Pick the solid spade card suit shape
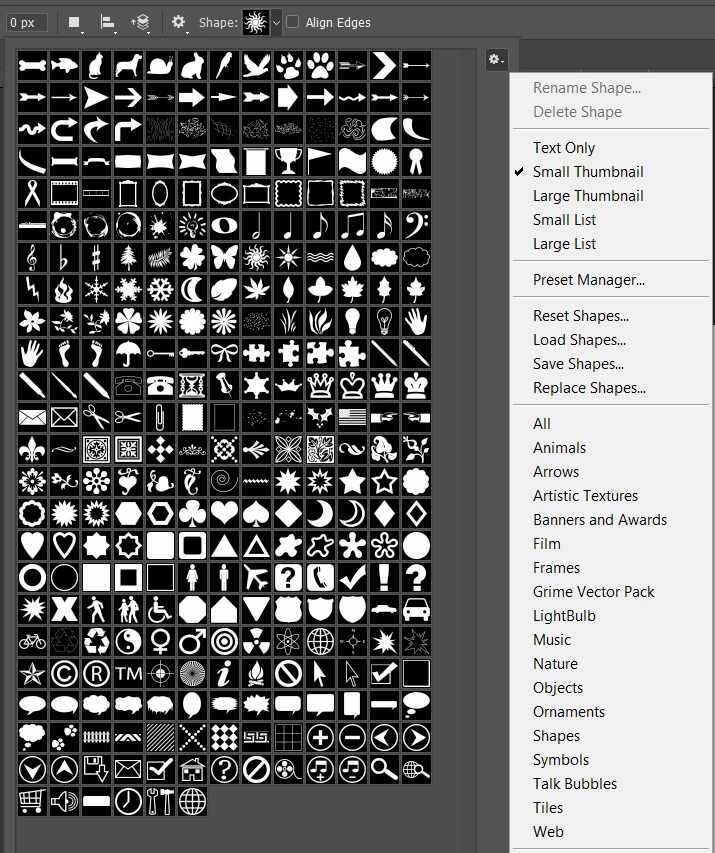 [256, 514]
